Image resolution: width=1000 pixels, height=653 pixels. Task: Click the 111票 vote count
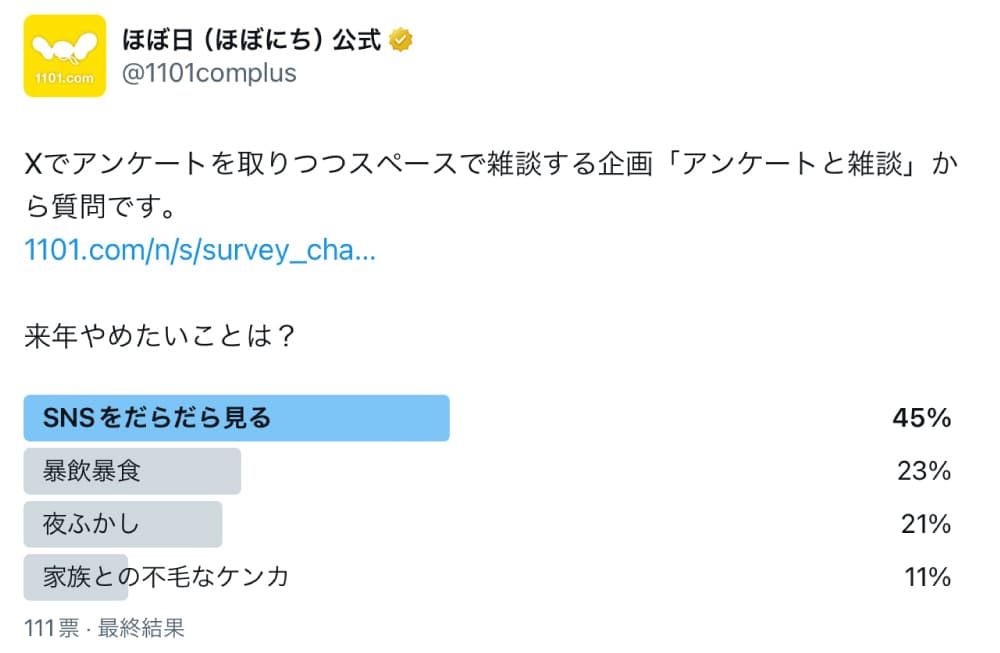51,628
